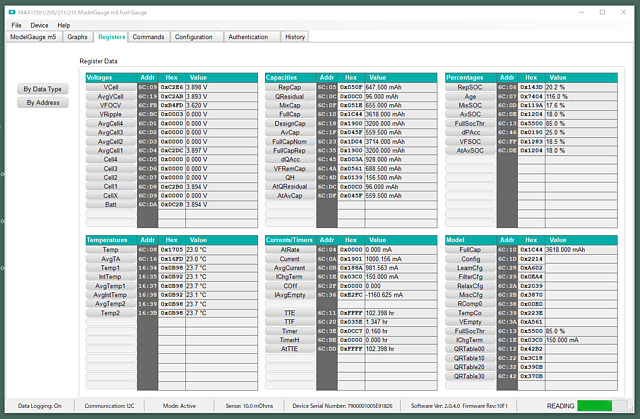The image size is (640, 419).
Task: Click the MixSOC register button
Action: pos(470,105)
